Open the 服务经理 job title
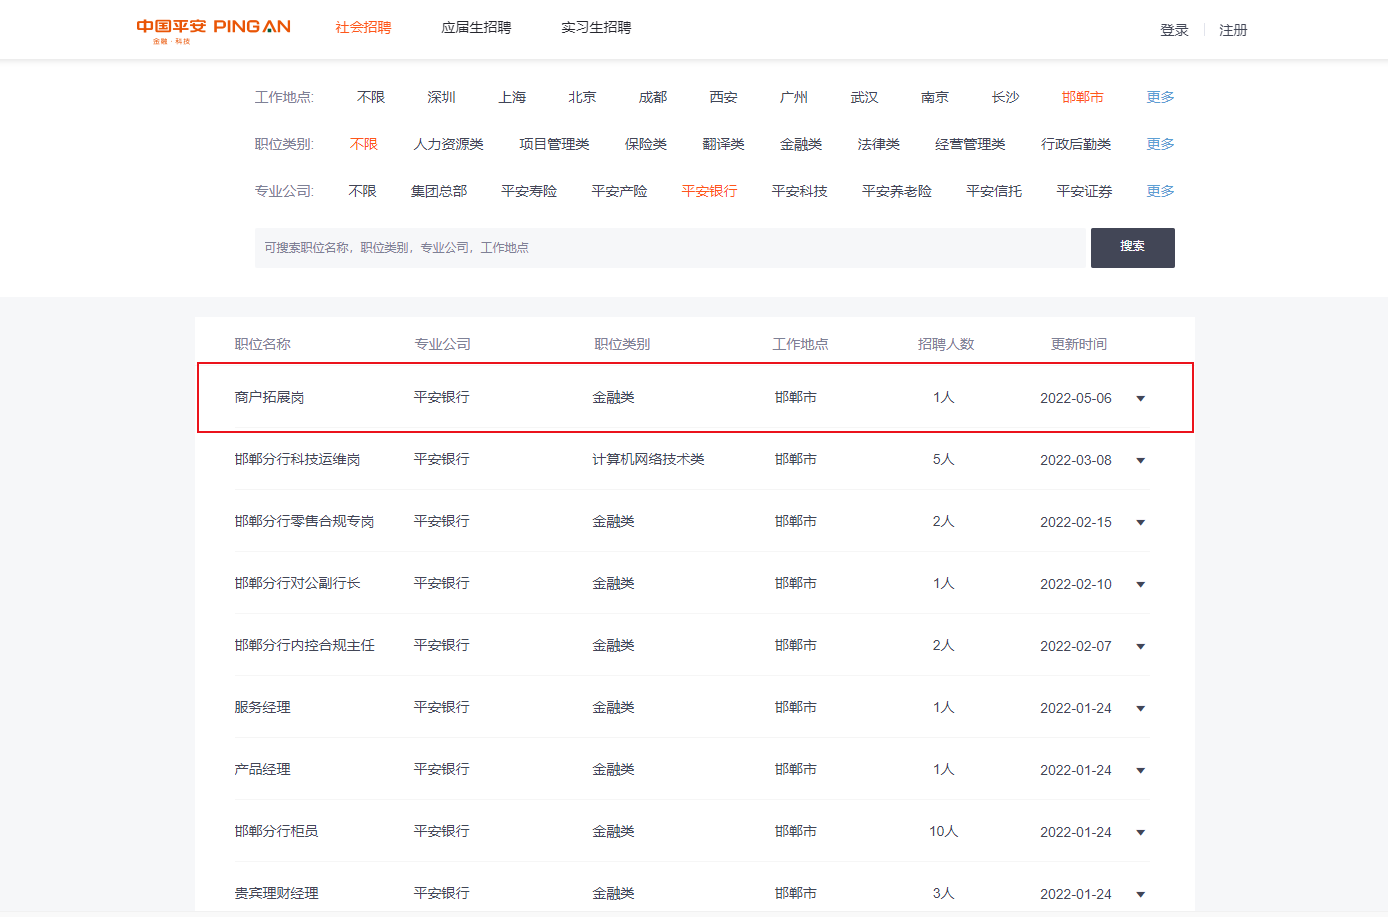 coord(262,707)
